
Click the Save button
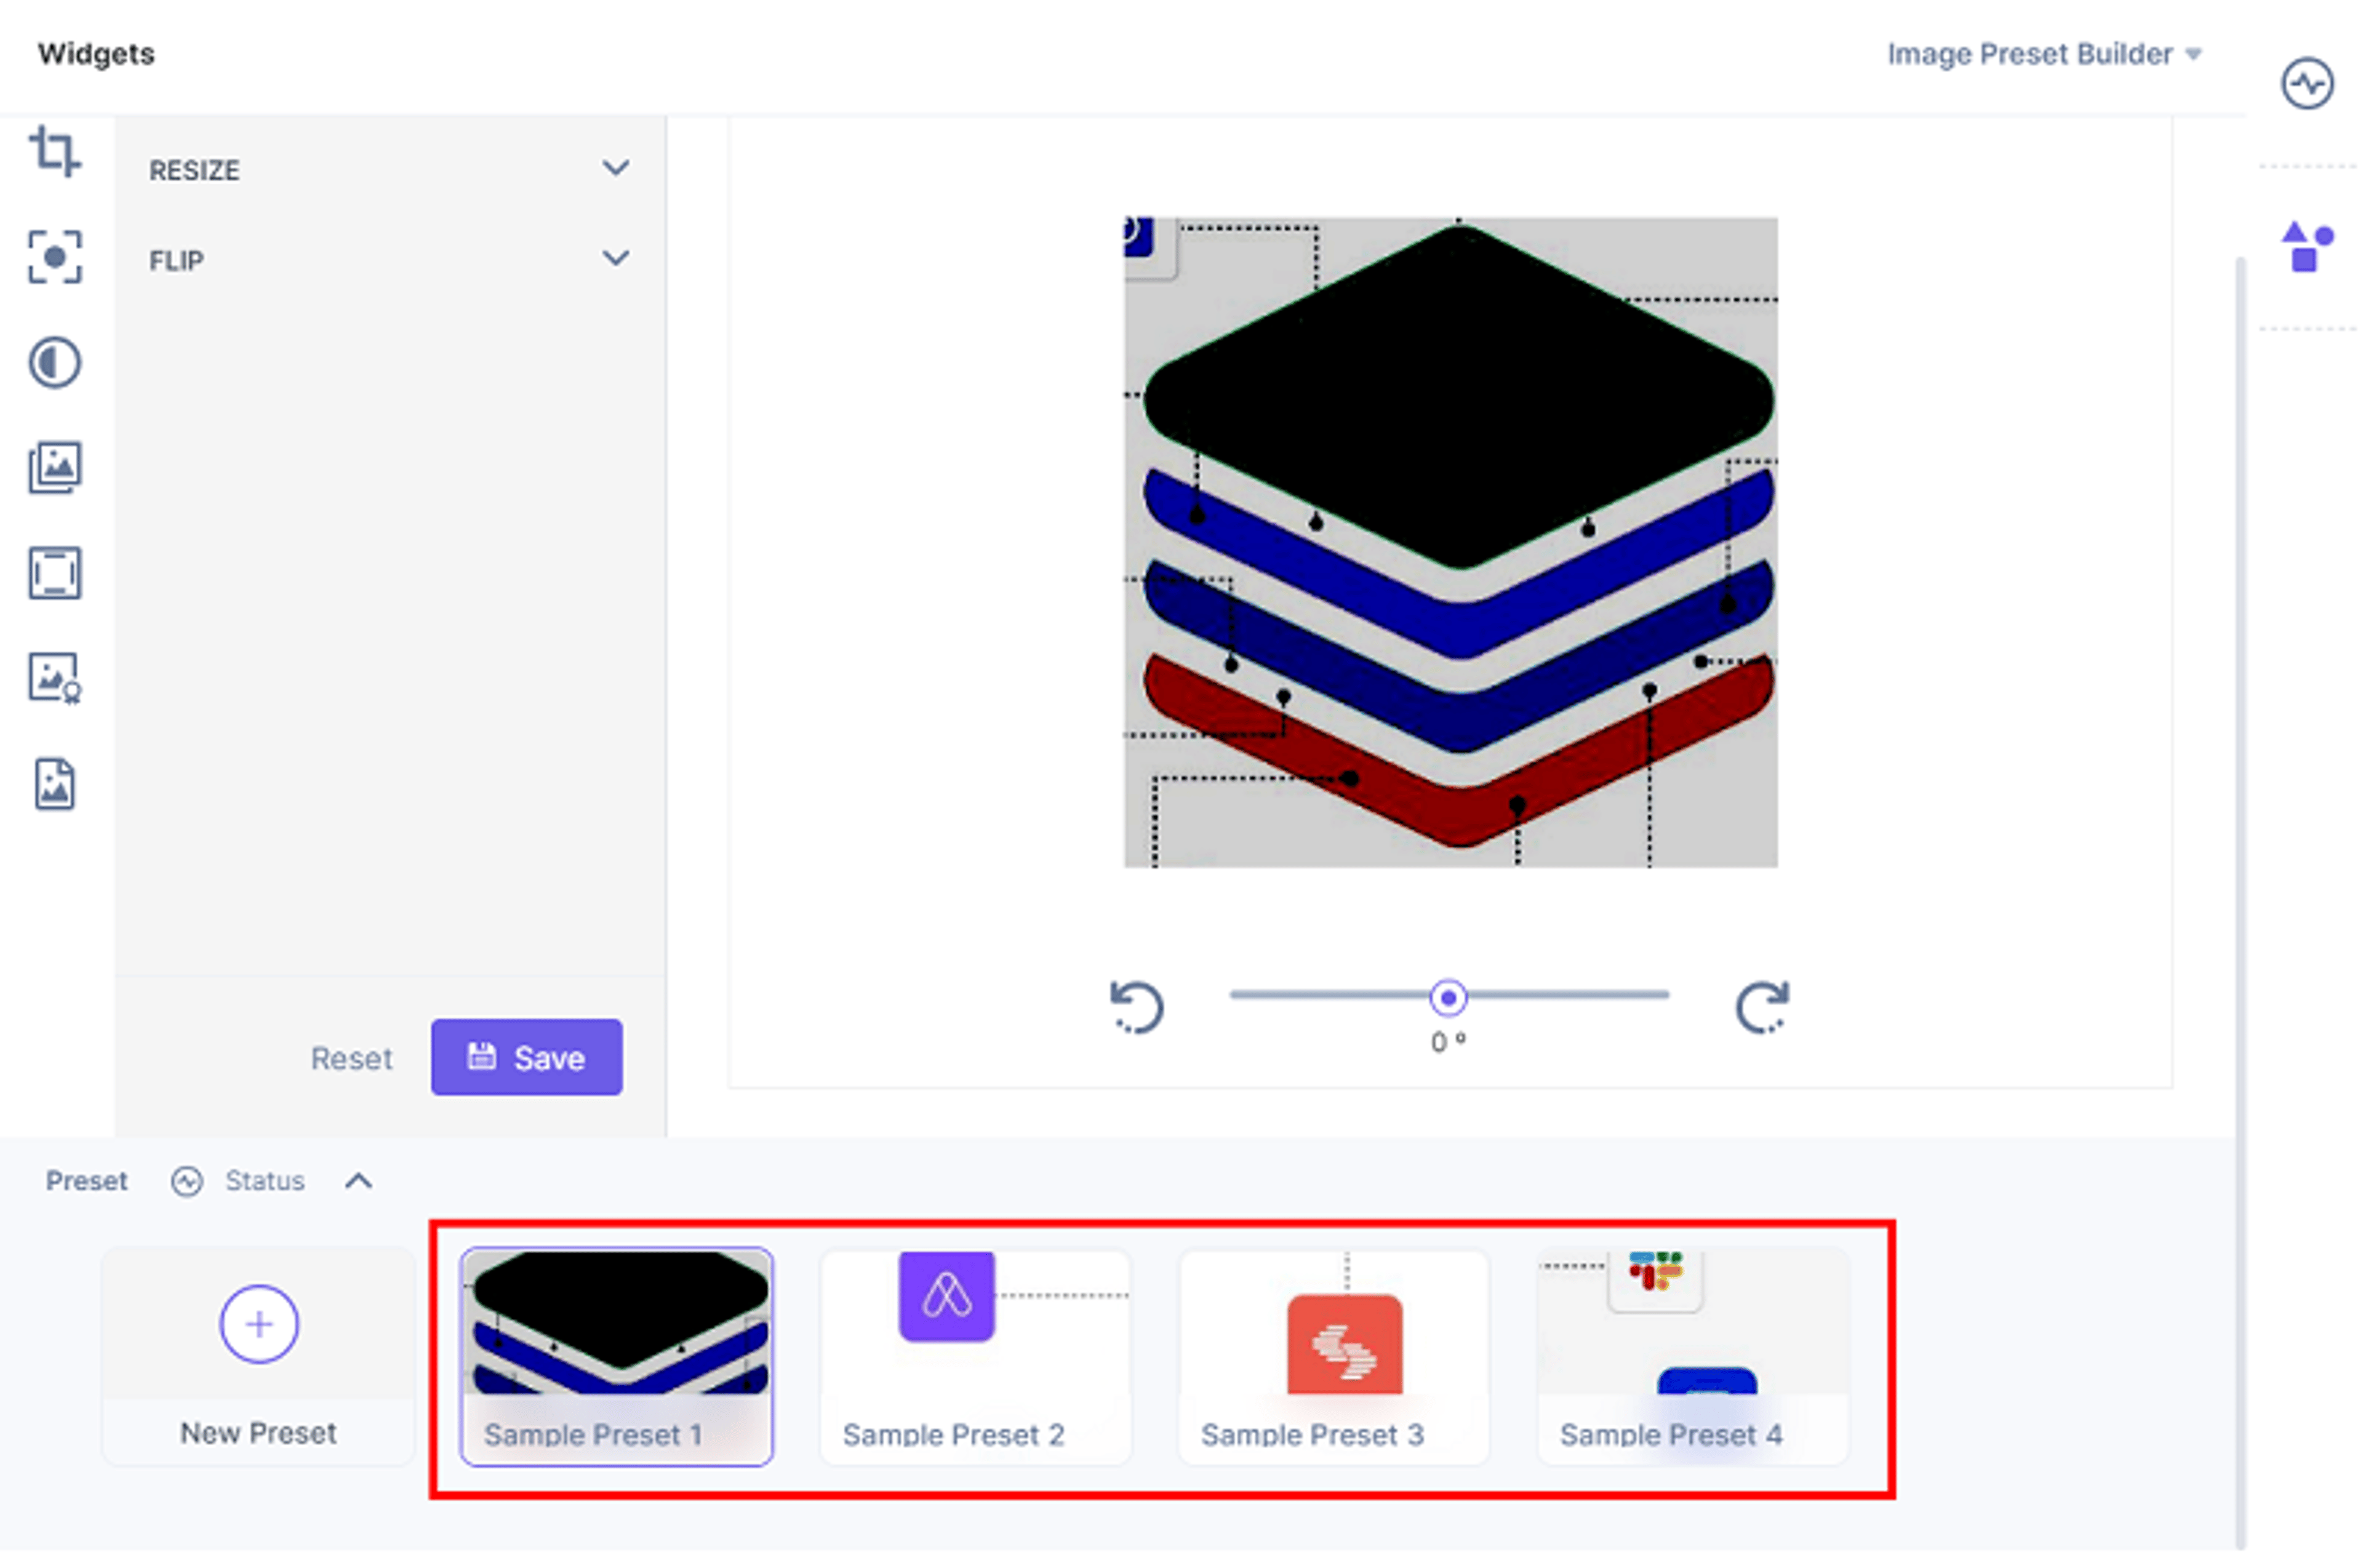point(527,1058)
